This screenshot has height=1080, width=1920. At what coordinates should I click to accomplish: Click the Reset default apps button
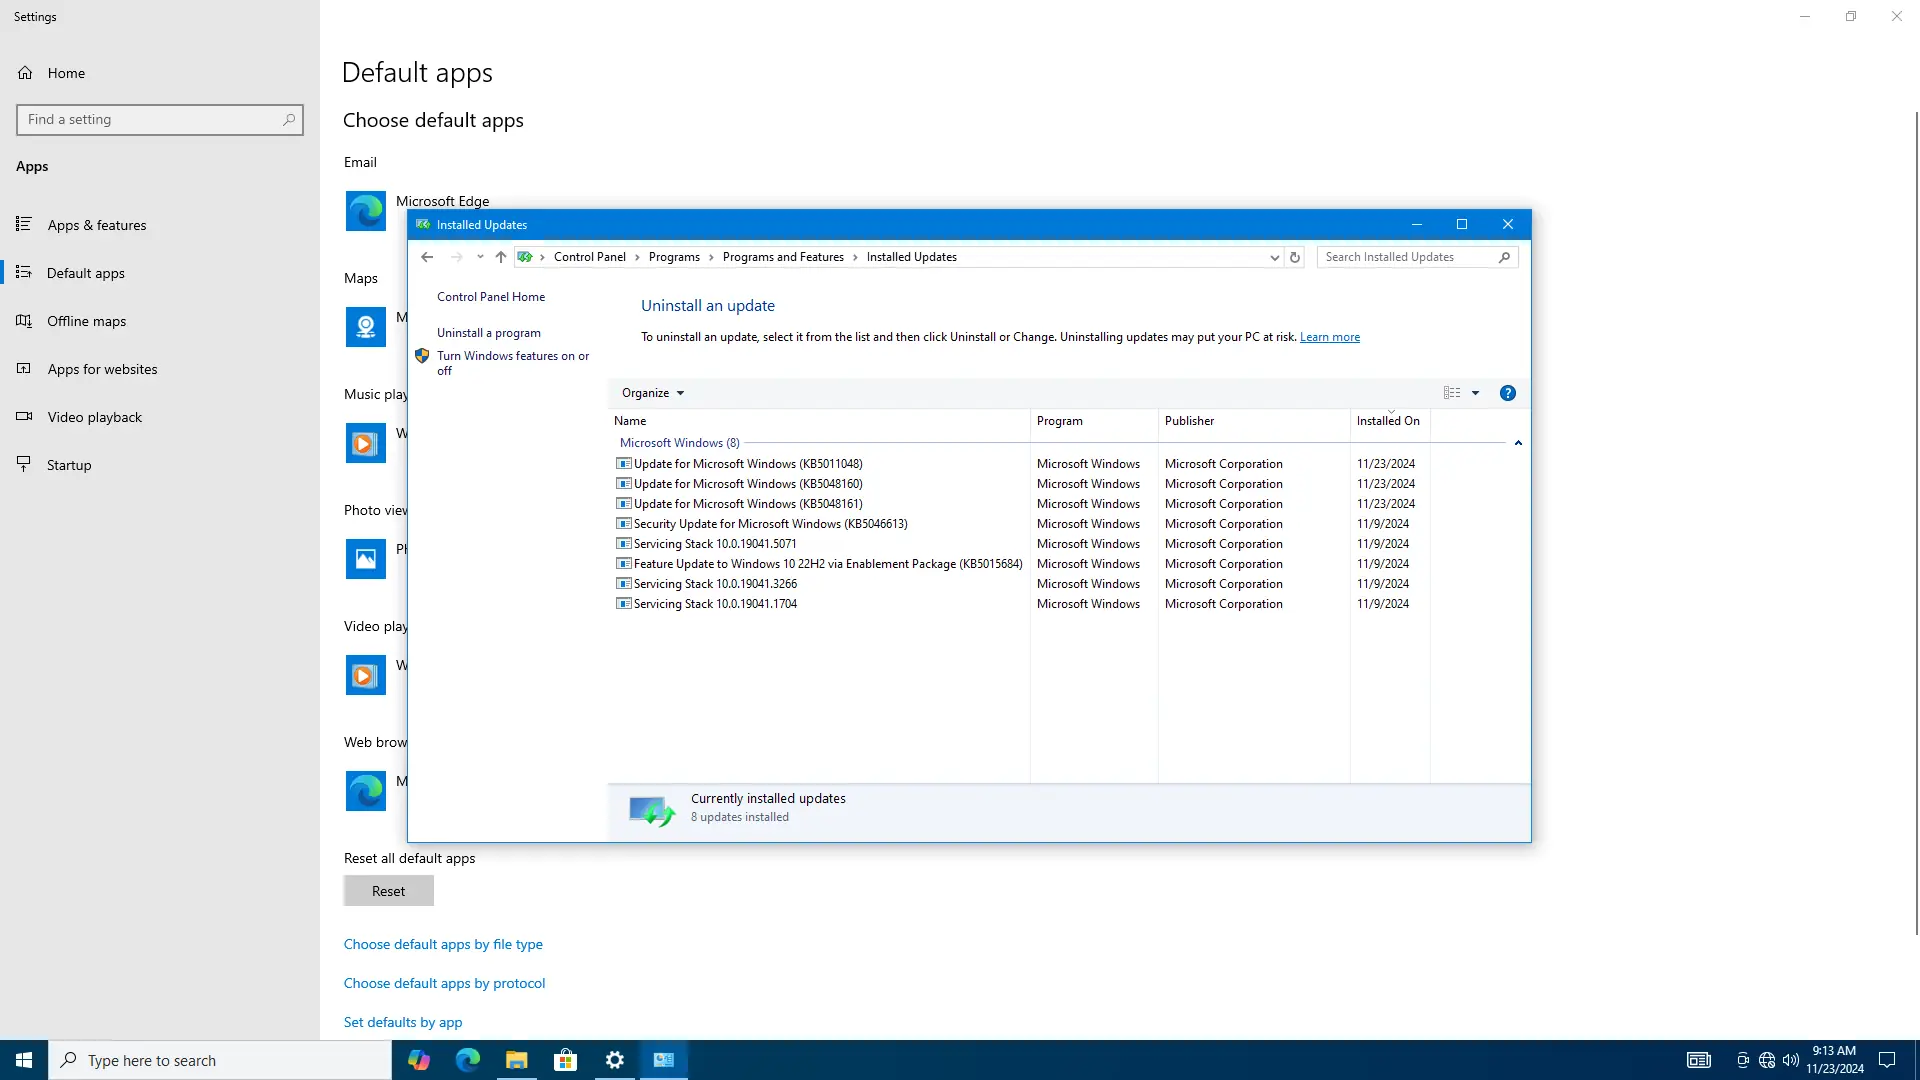(388, 891)
